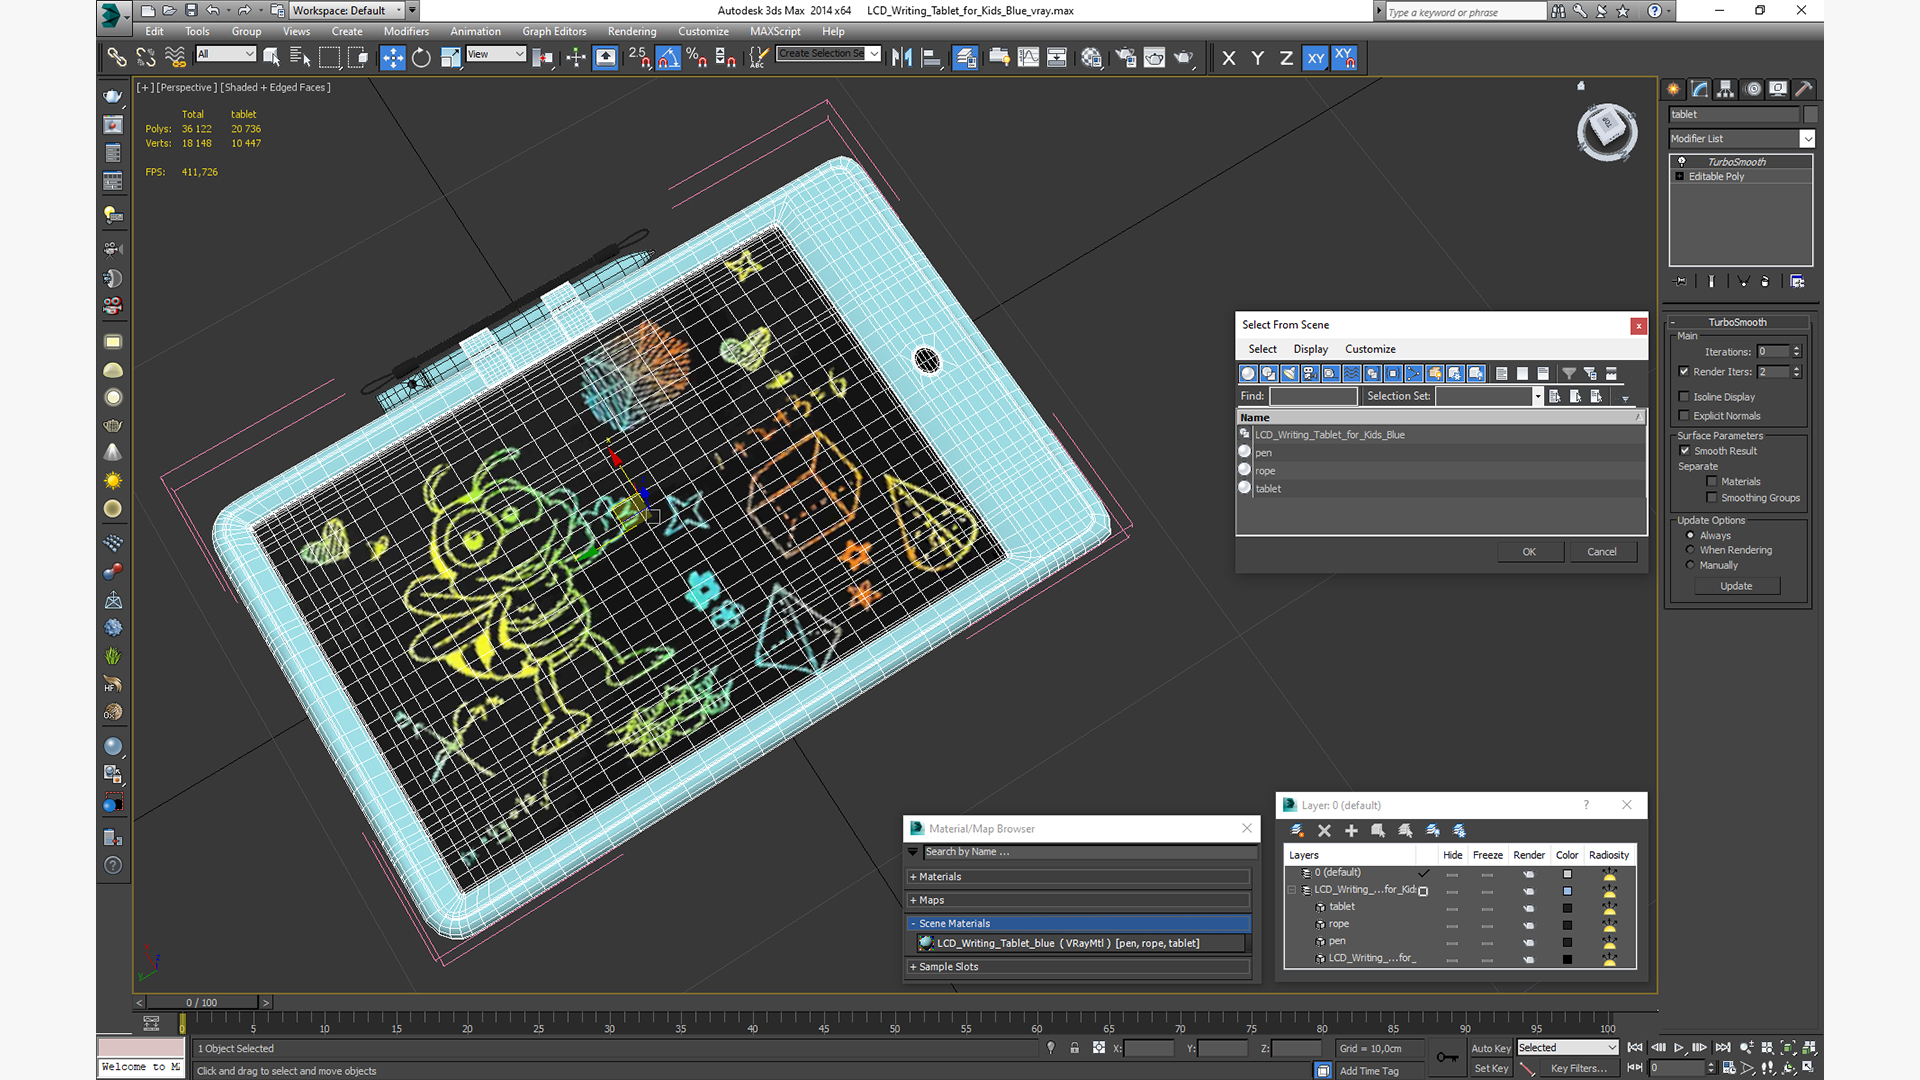The width and height of the screenshot is (1920, 1080).
Task: Click the tablet layer color swatch
Action: pyautogui.click(x=1567, y=908)
